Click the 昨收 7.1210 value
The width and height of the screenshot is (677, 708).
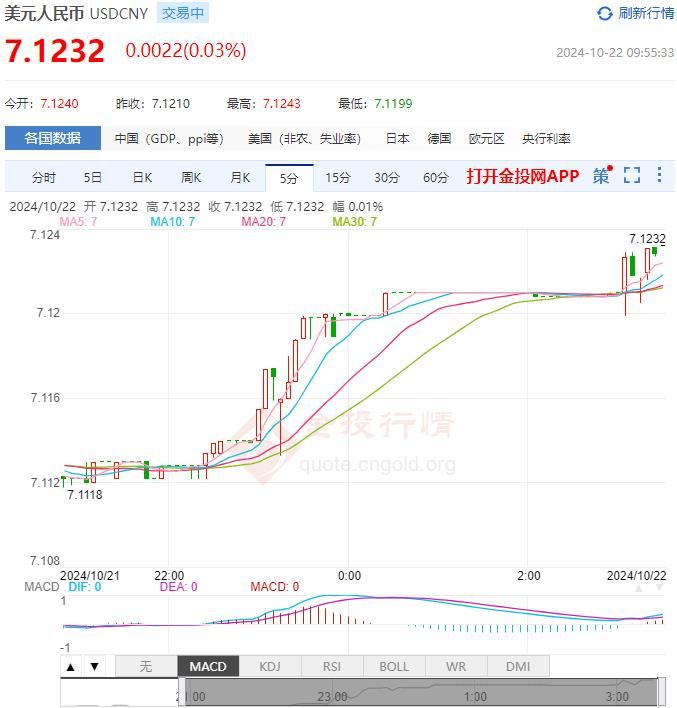(x=170, y=104)
